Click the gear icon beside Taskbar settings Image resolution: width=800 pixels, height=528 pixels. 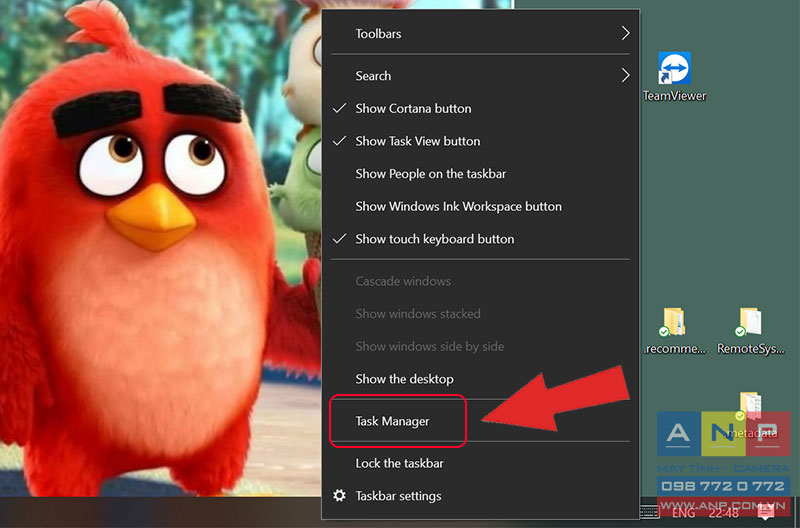coord(339,495)
